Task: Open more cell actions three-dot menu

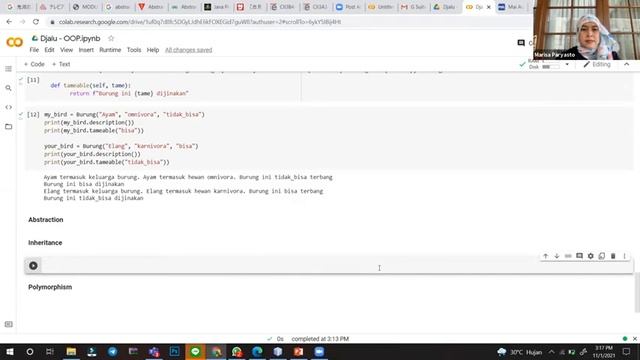Action: pyautogui.click(x=624, y=256)
